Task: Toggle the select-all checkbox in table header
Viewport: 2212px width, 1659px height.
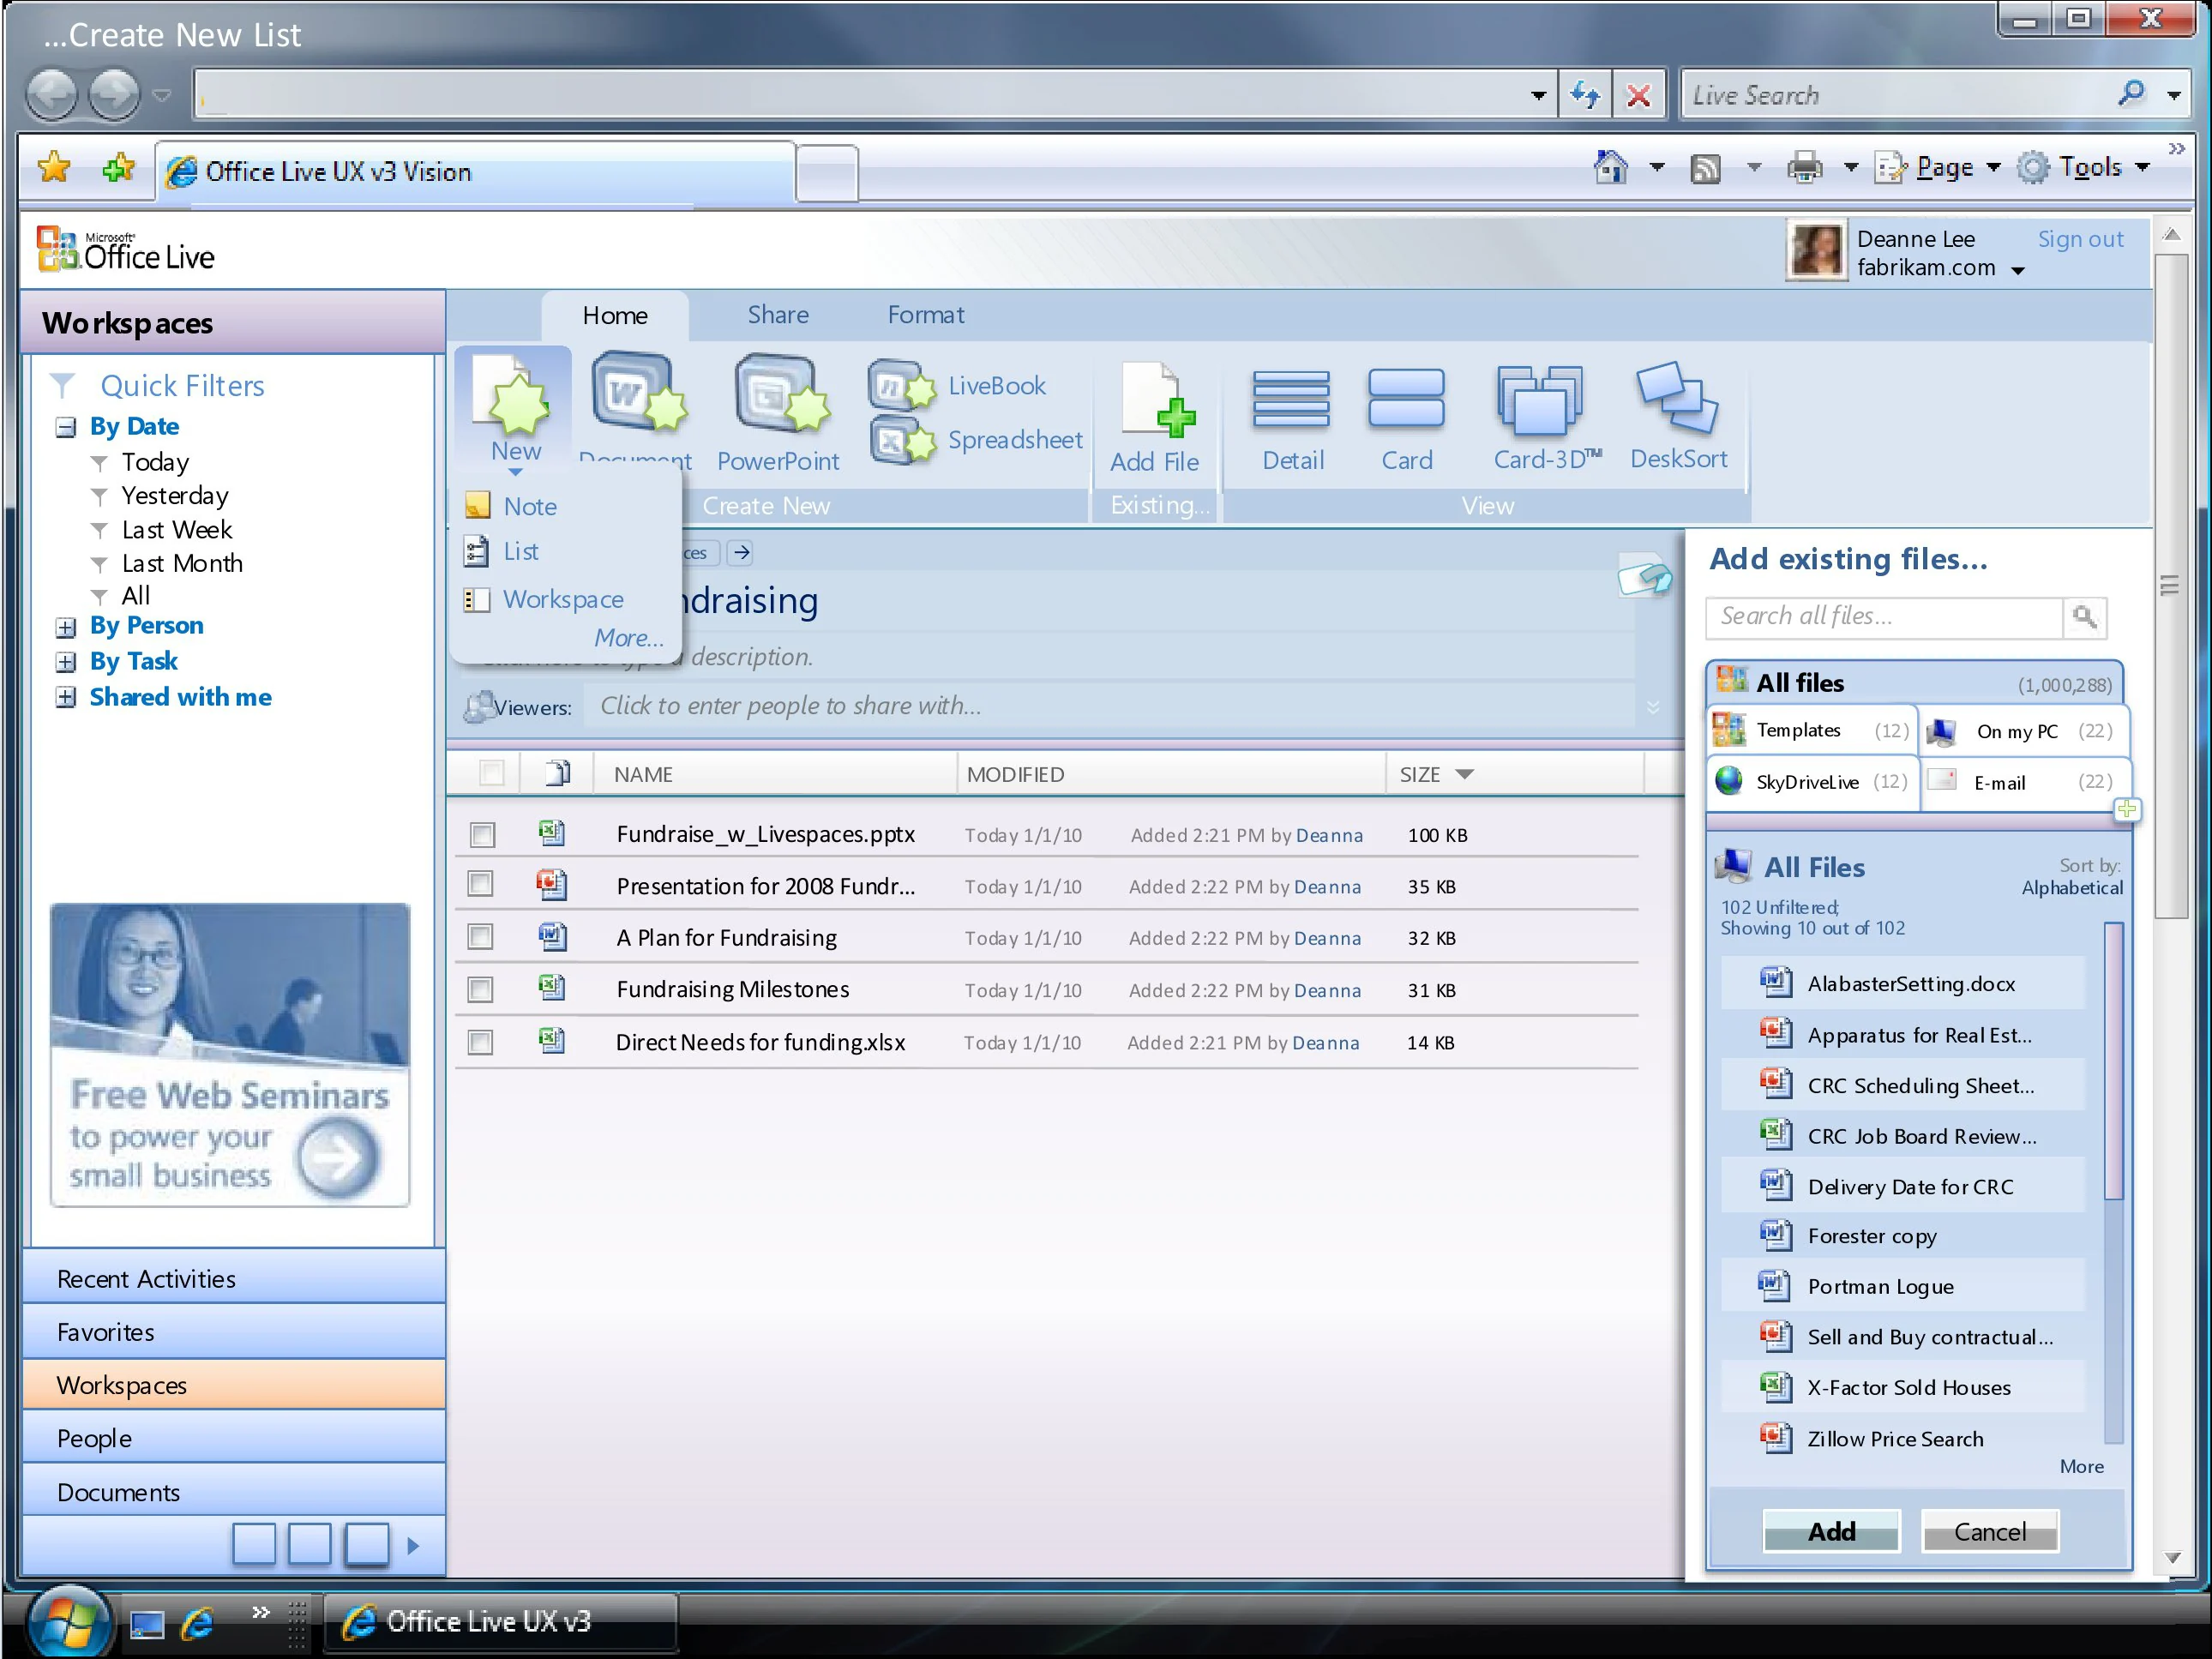Action: click(491, 773)
